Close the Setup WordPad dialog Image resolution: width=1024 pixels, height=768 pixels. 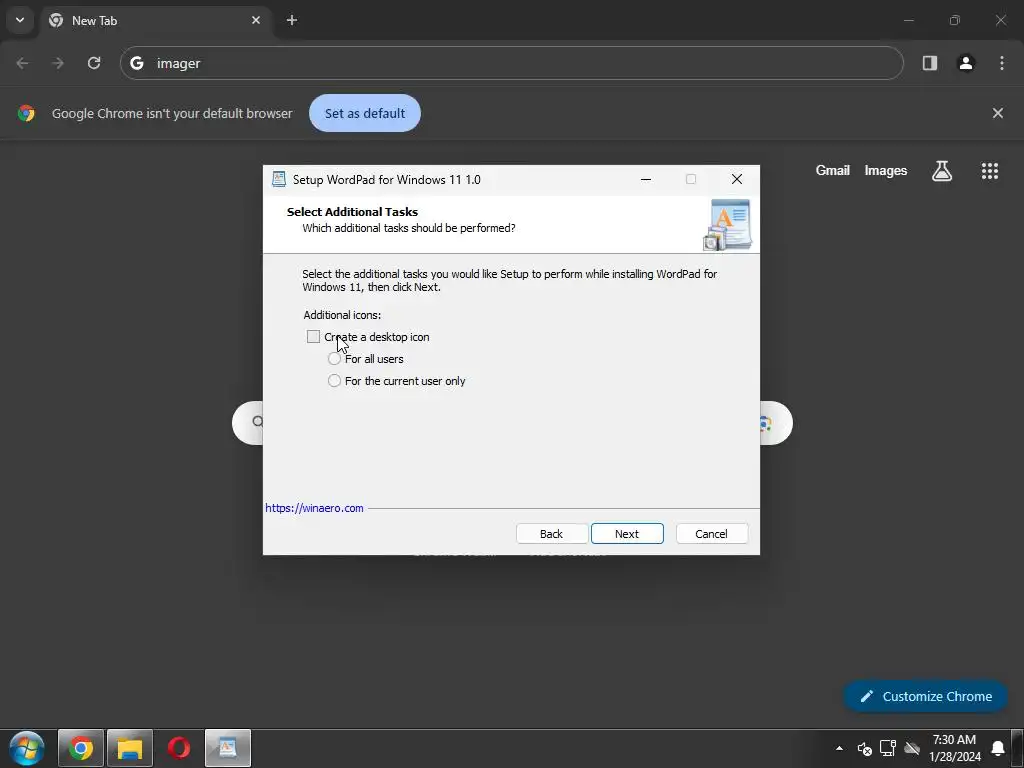coord(737,180)
